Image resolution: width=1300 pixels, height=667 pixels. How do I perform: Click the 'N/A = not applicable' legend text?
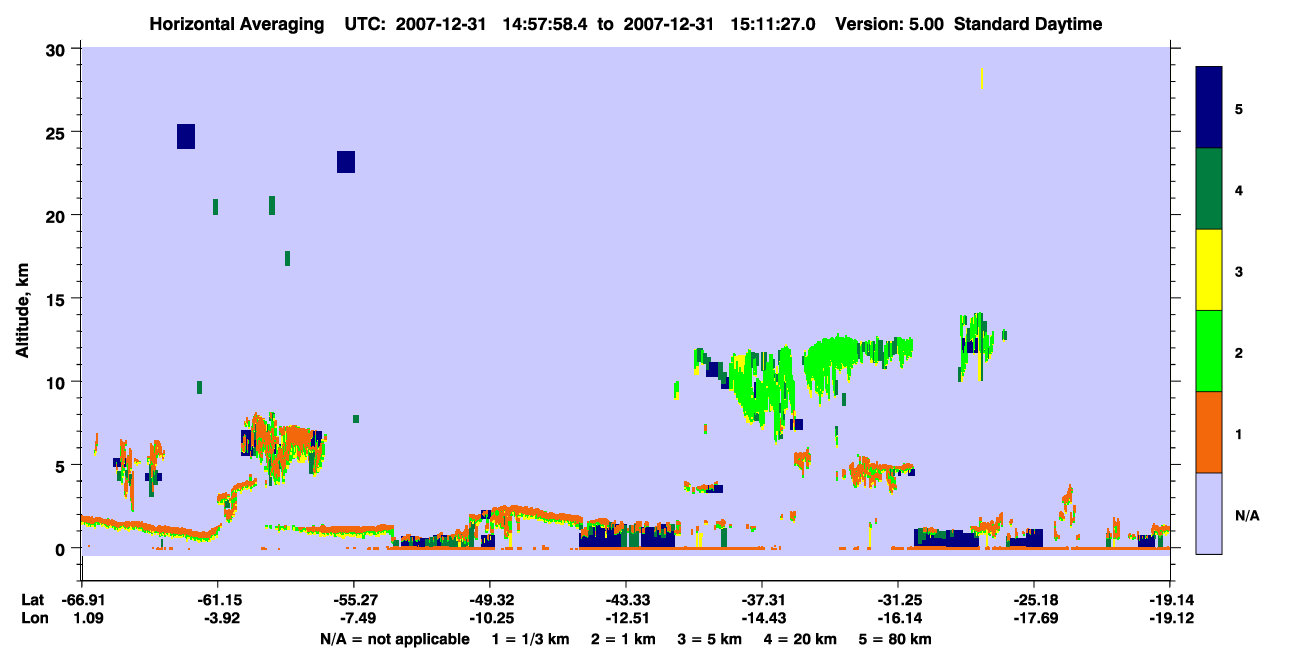coord(394,639)
